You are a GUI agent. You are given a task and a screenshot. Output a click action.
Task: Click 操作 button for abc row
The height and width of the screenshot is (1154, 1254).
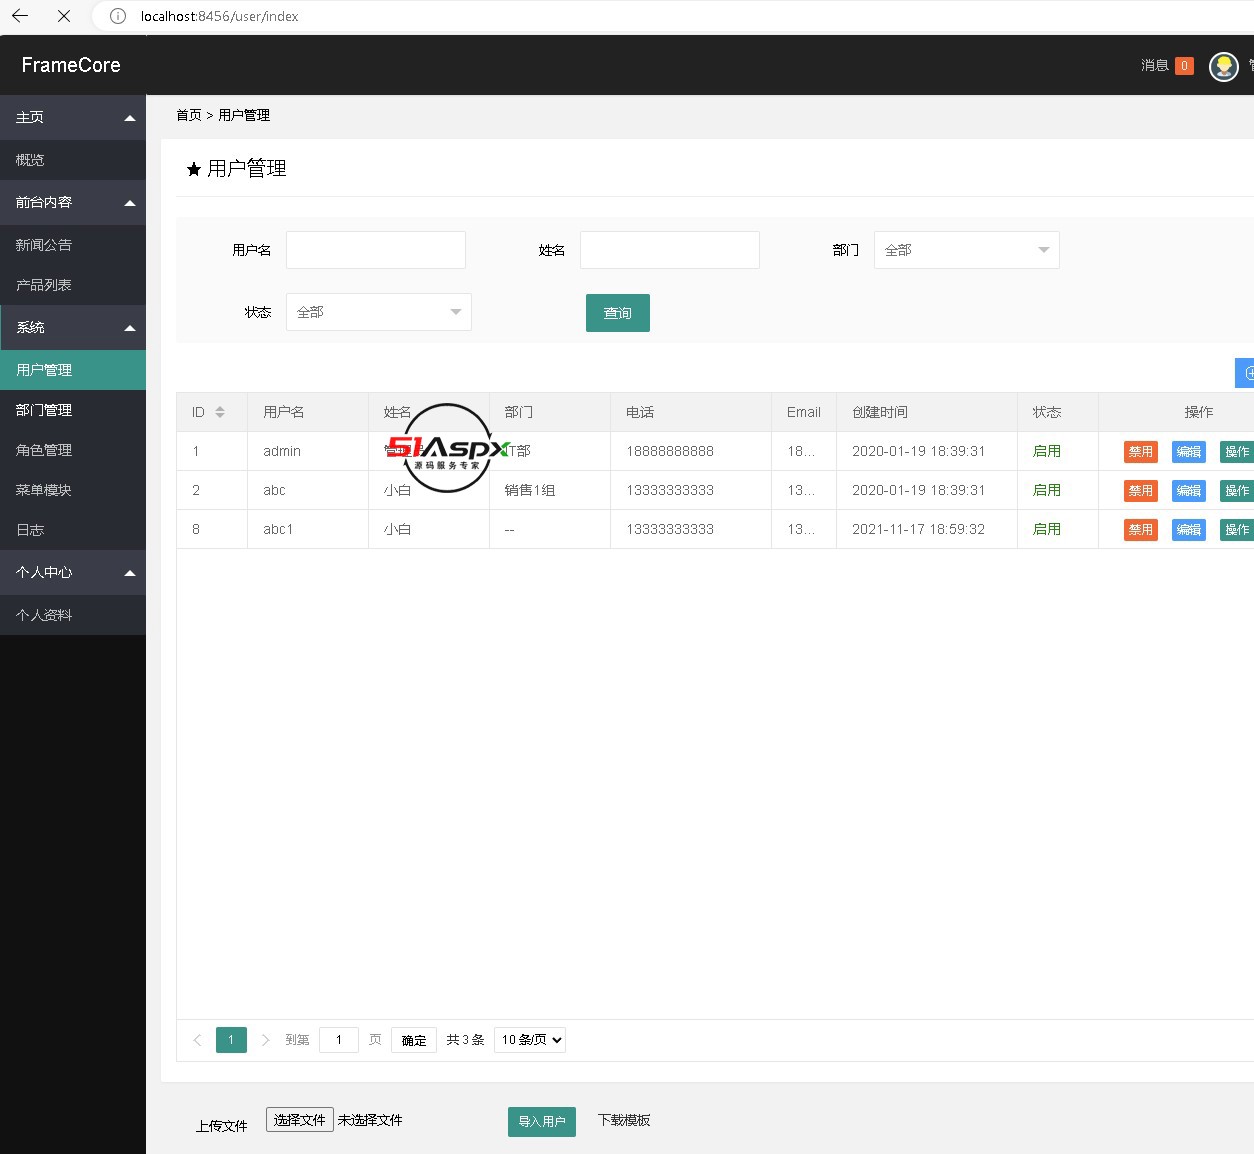point(1237,491)
